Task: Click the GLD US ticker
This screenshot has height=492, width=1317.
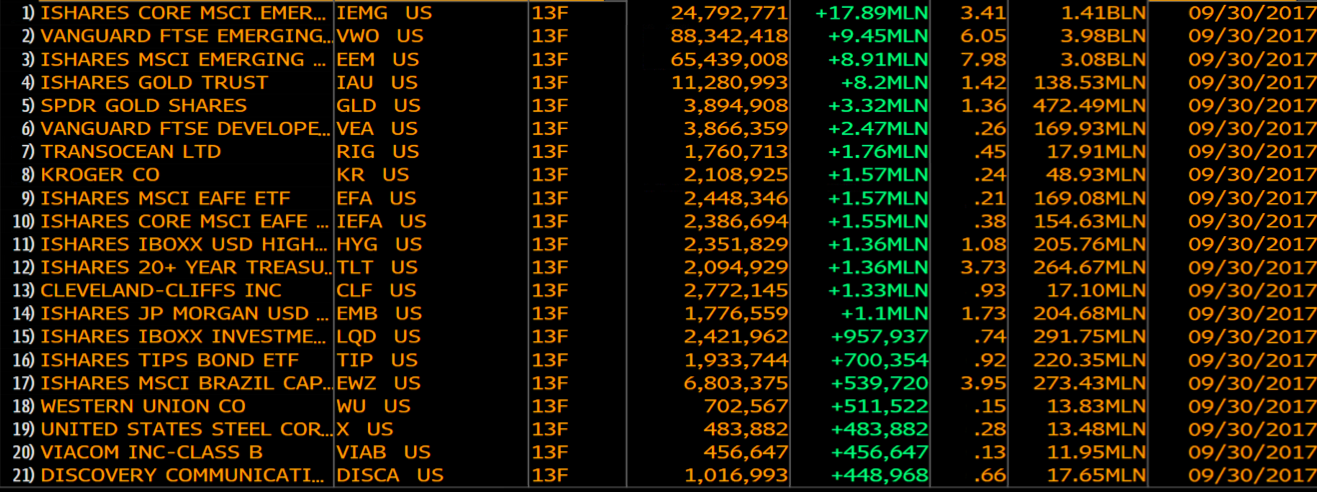Action: 379,105
